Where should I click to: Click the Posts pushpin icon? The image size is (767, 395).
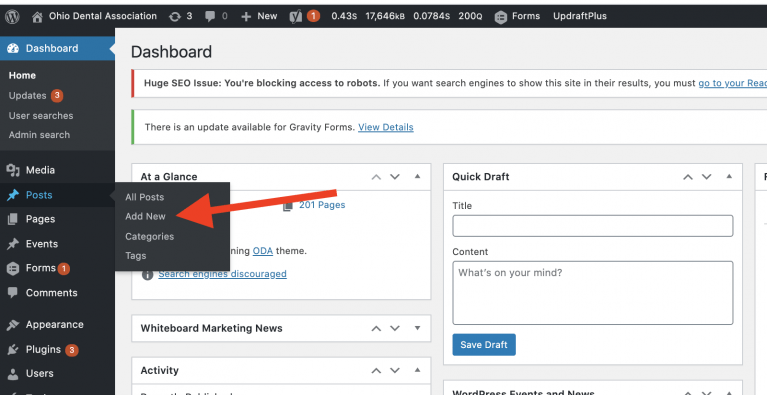[x=13, y=195]
